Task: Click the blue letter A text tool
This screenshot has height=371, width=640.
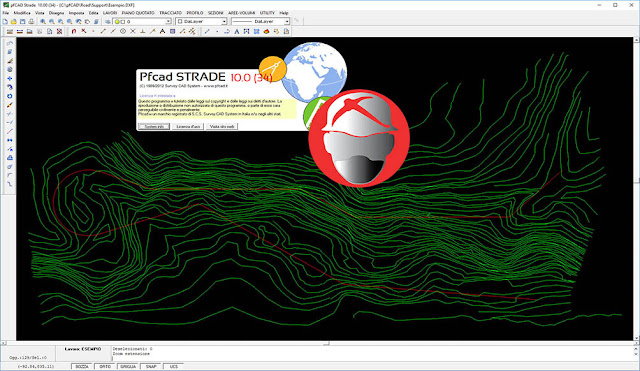Action: tap(236, 31)
